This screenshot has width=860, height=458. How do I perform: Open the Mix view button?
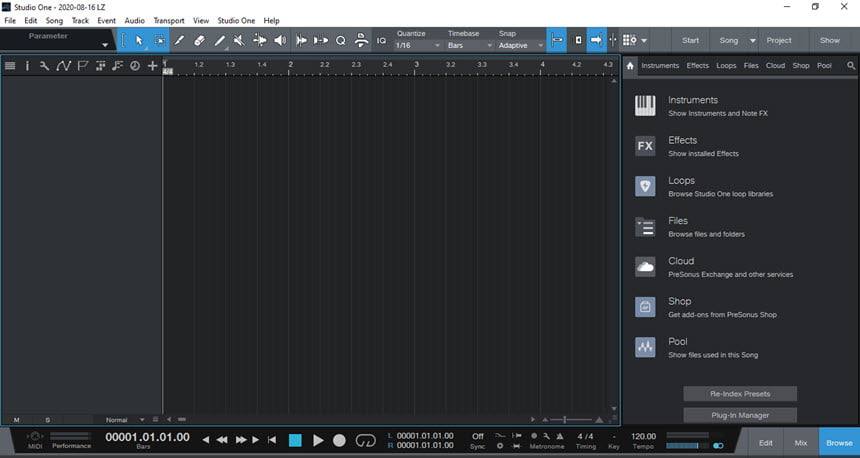(801, 443)
